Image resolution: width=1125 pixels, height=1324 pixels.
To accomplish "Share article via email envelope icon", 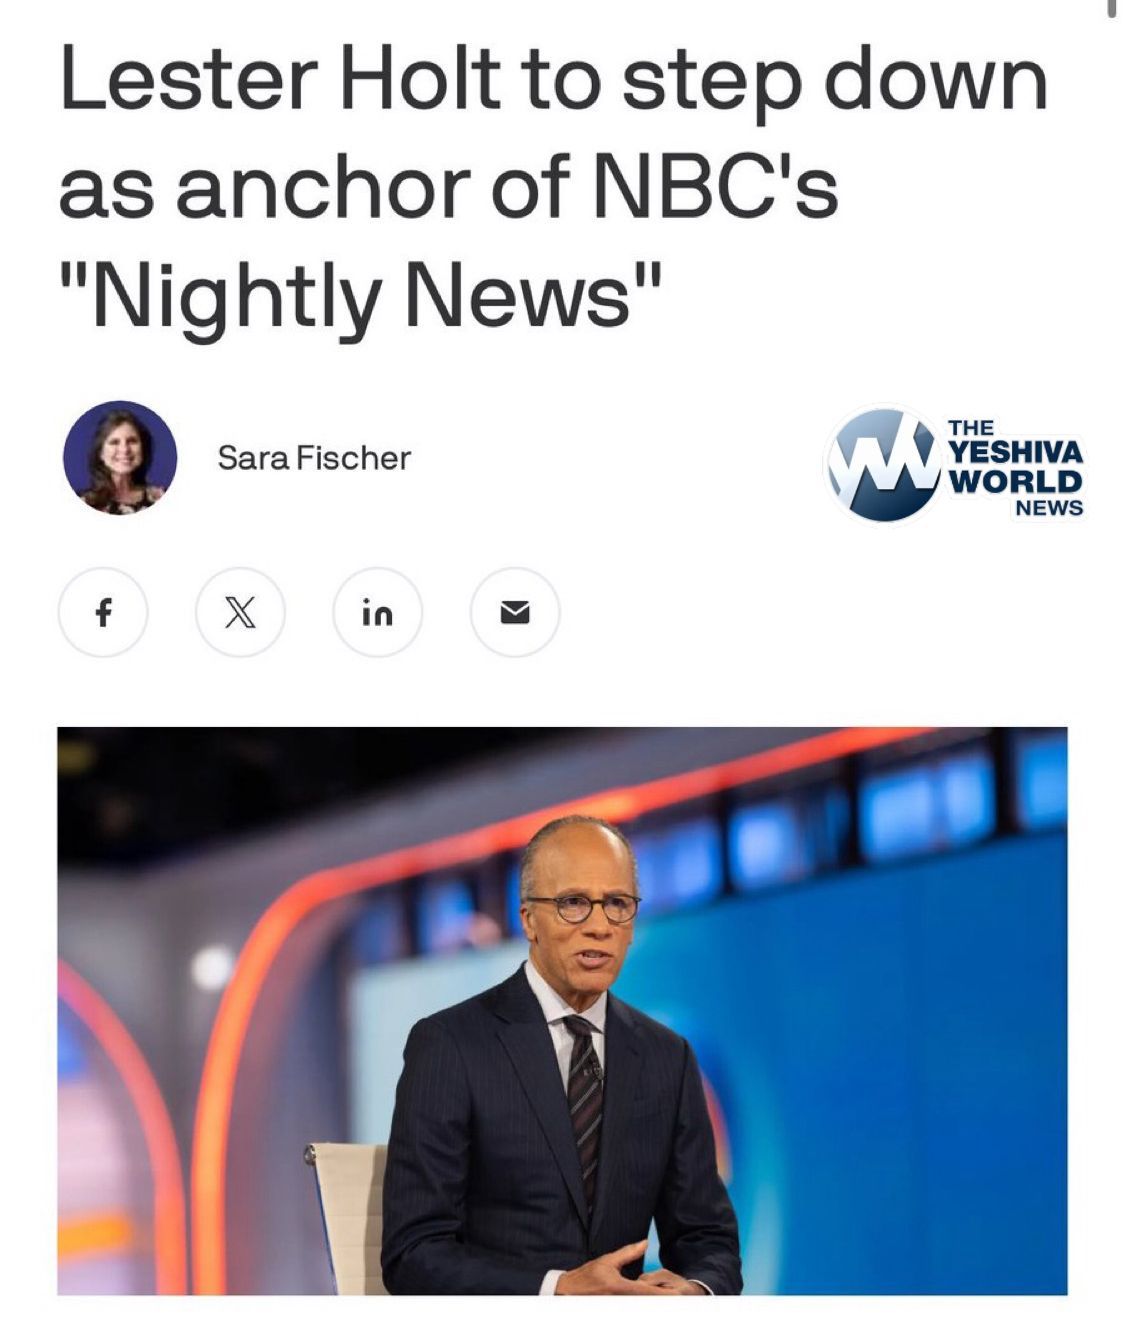I will [514, 612].
